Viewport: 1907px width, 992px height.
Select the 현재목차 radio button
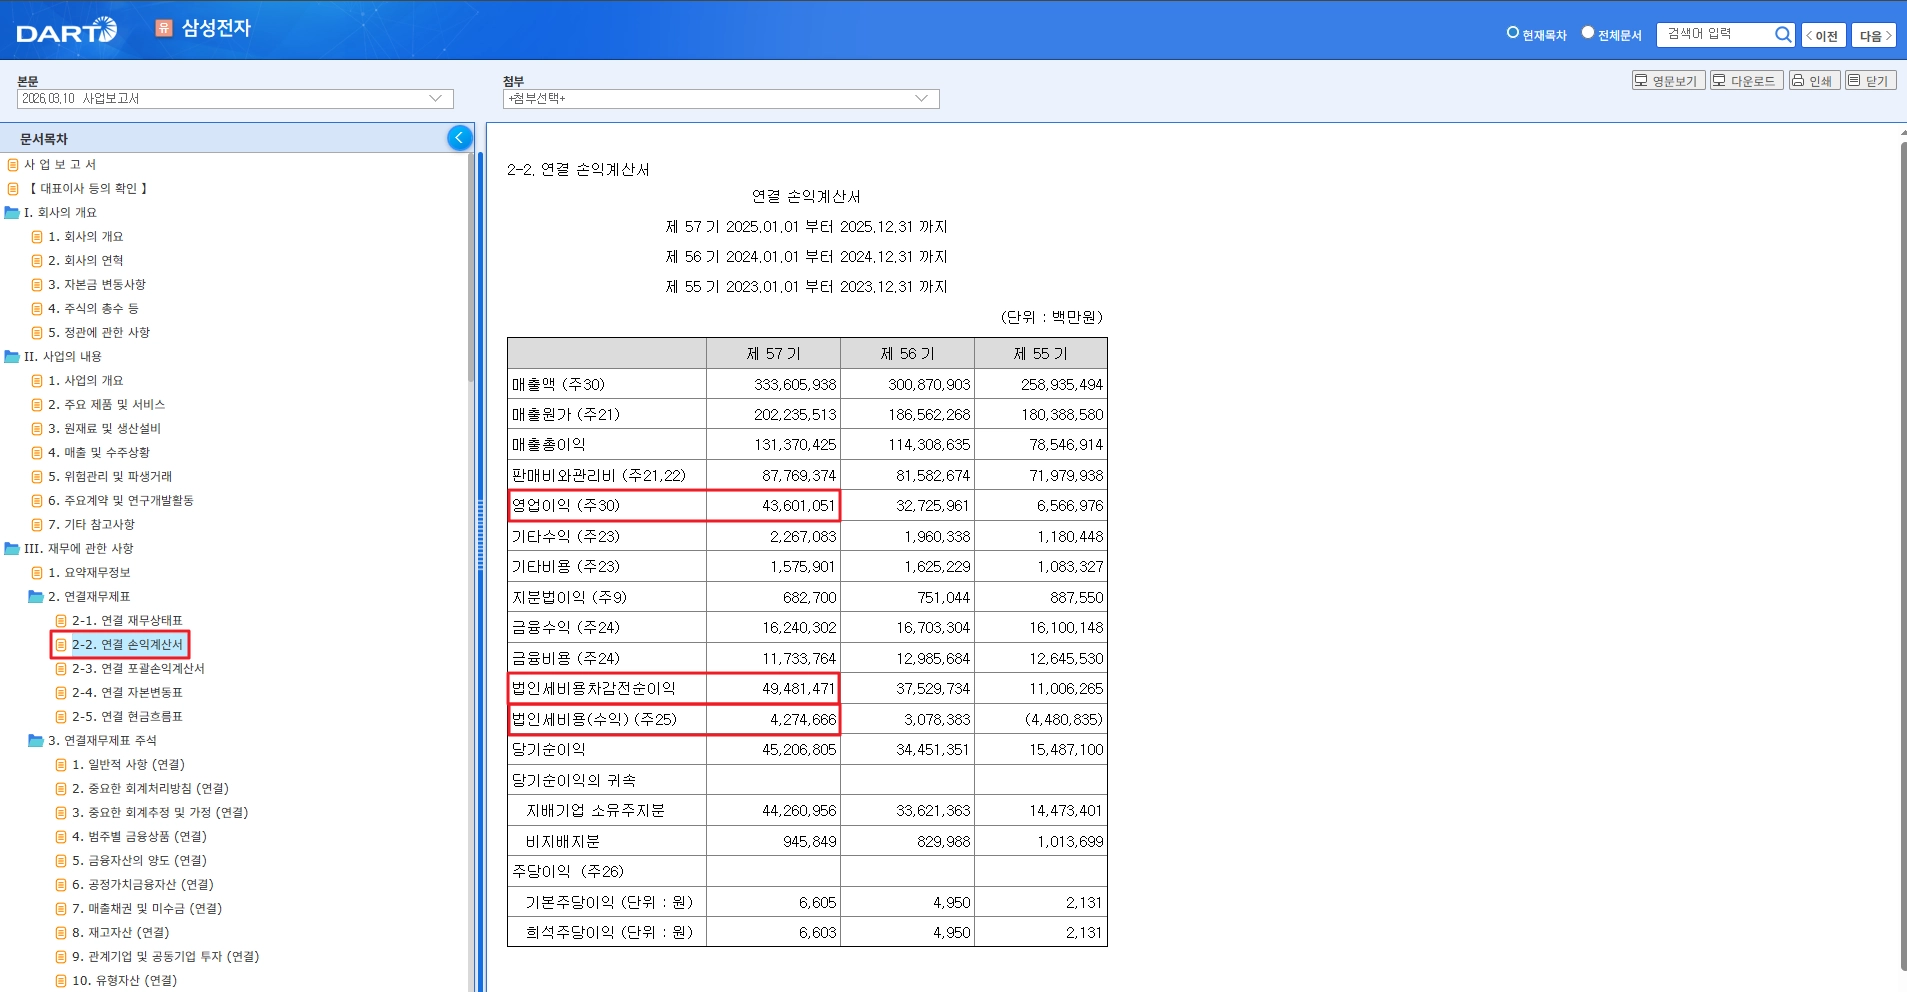[1513, 33]
